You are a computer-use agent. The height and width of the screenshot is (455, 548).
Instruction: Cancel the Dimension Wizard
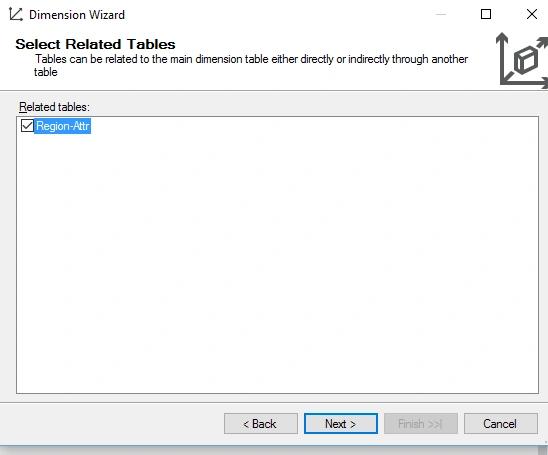click(500, 424)
